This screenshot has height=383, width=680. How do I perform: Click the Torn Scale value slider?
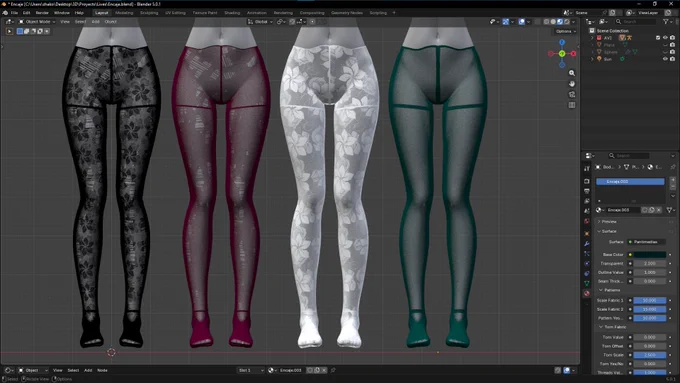650,355
